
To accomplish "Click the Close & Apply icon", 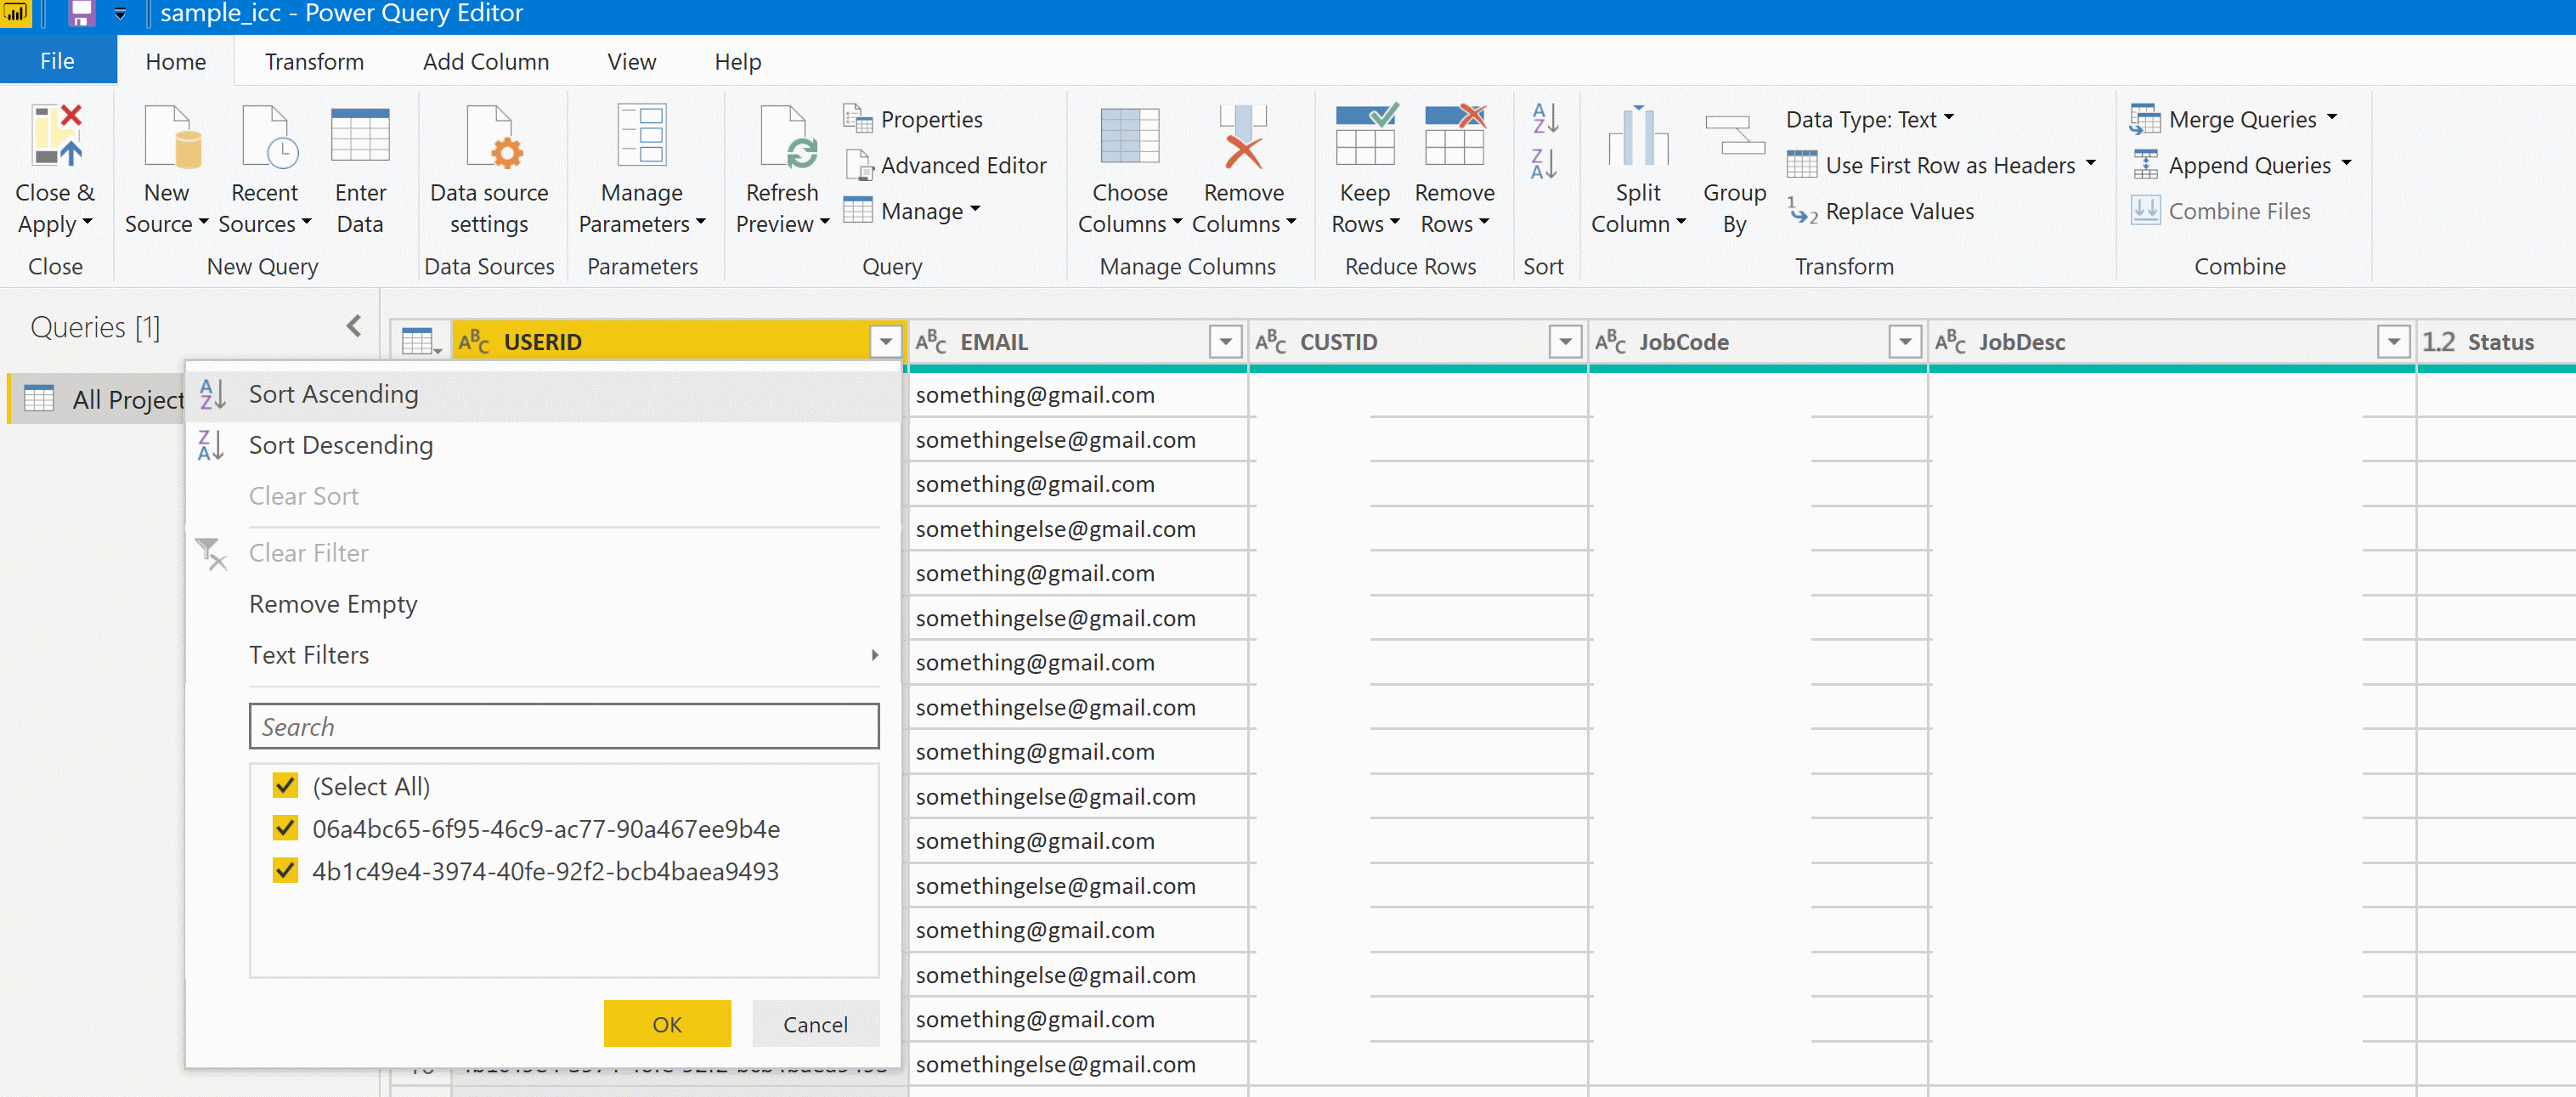I will [56, 136].
